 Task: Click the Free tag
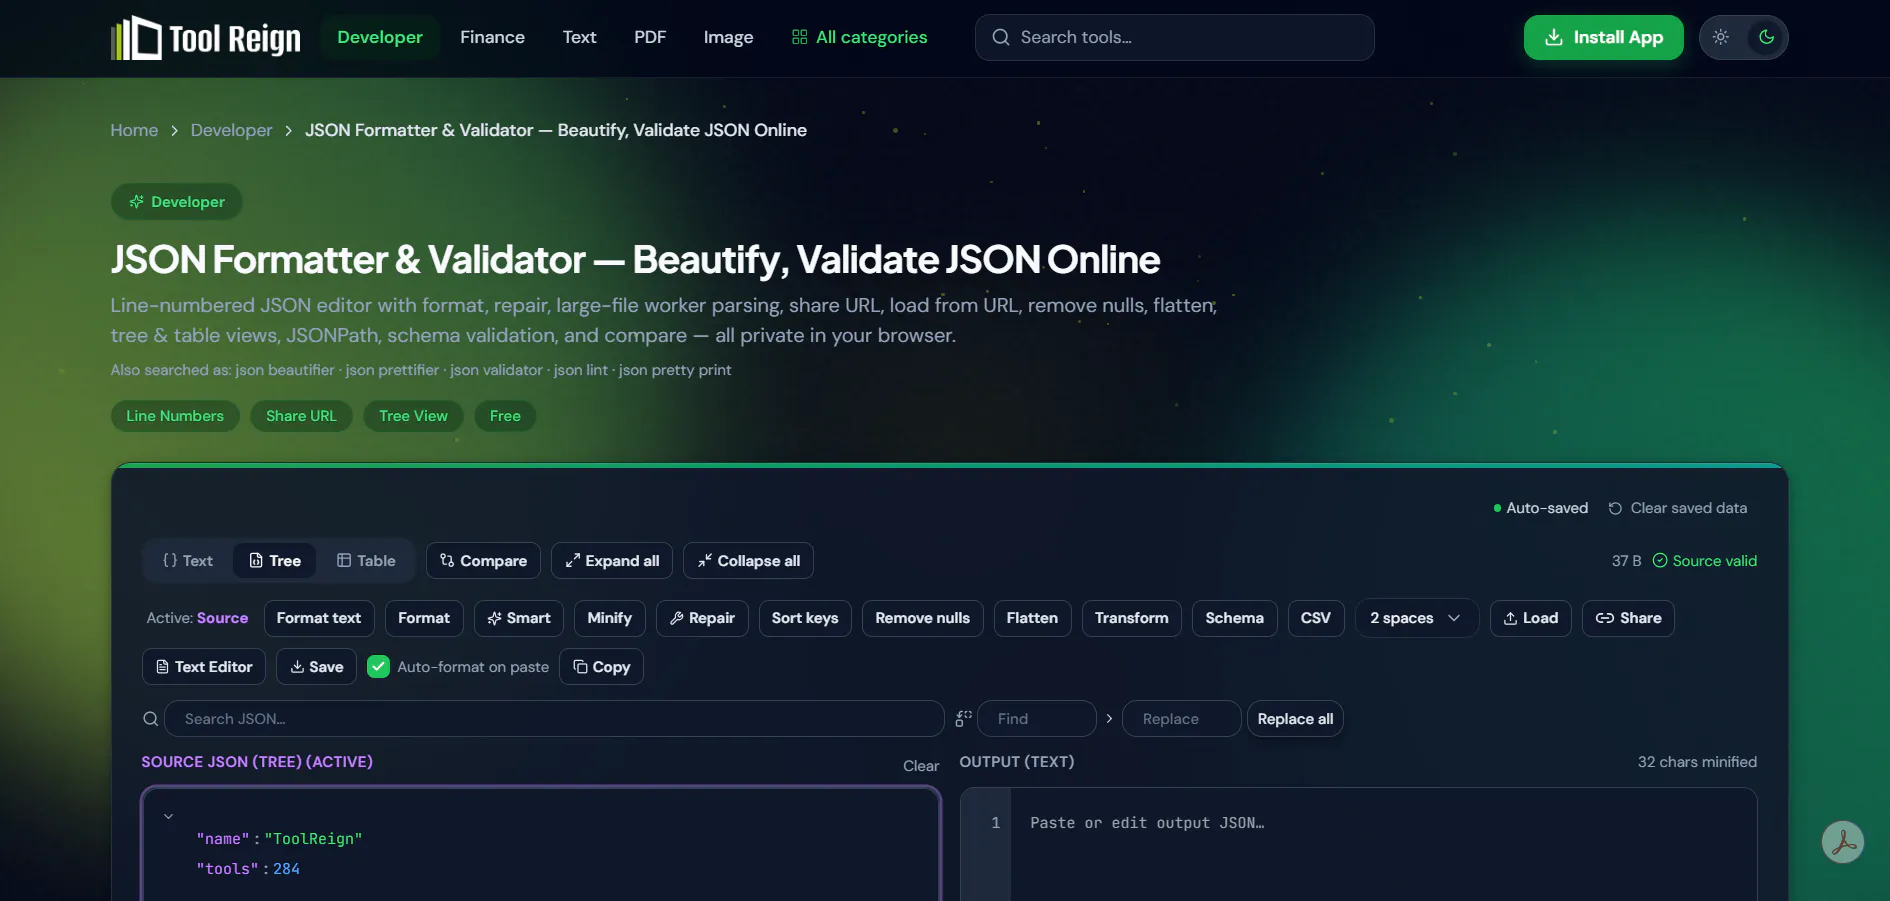505,416
